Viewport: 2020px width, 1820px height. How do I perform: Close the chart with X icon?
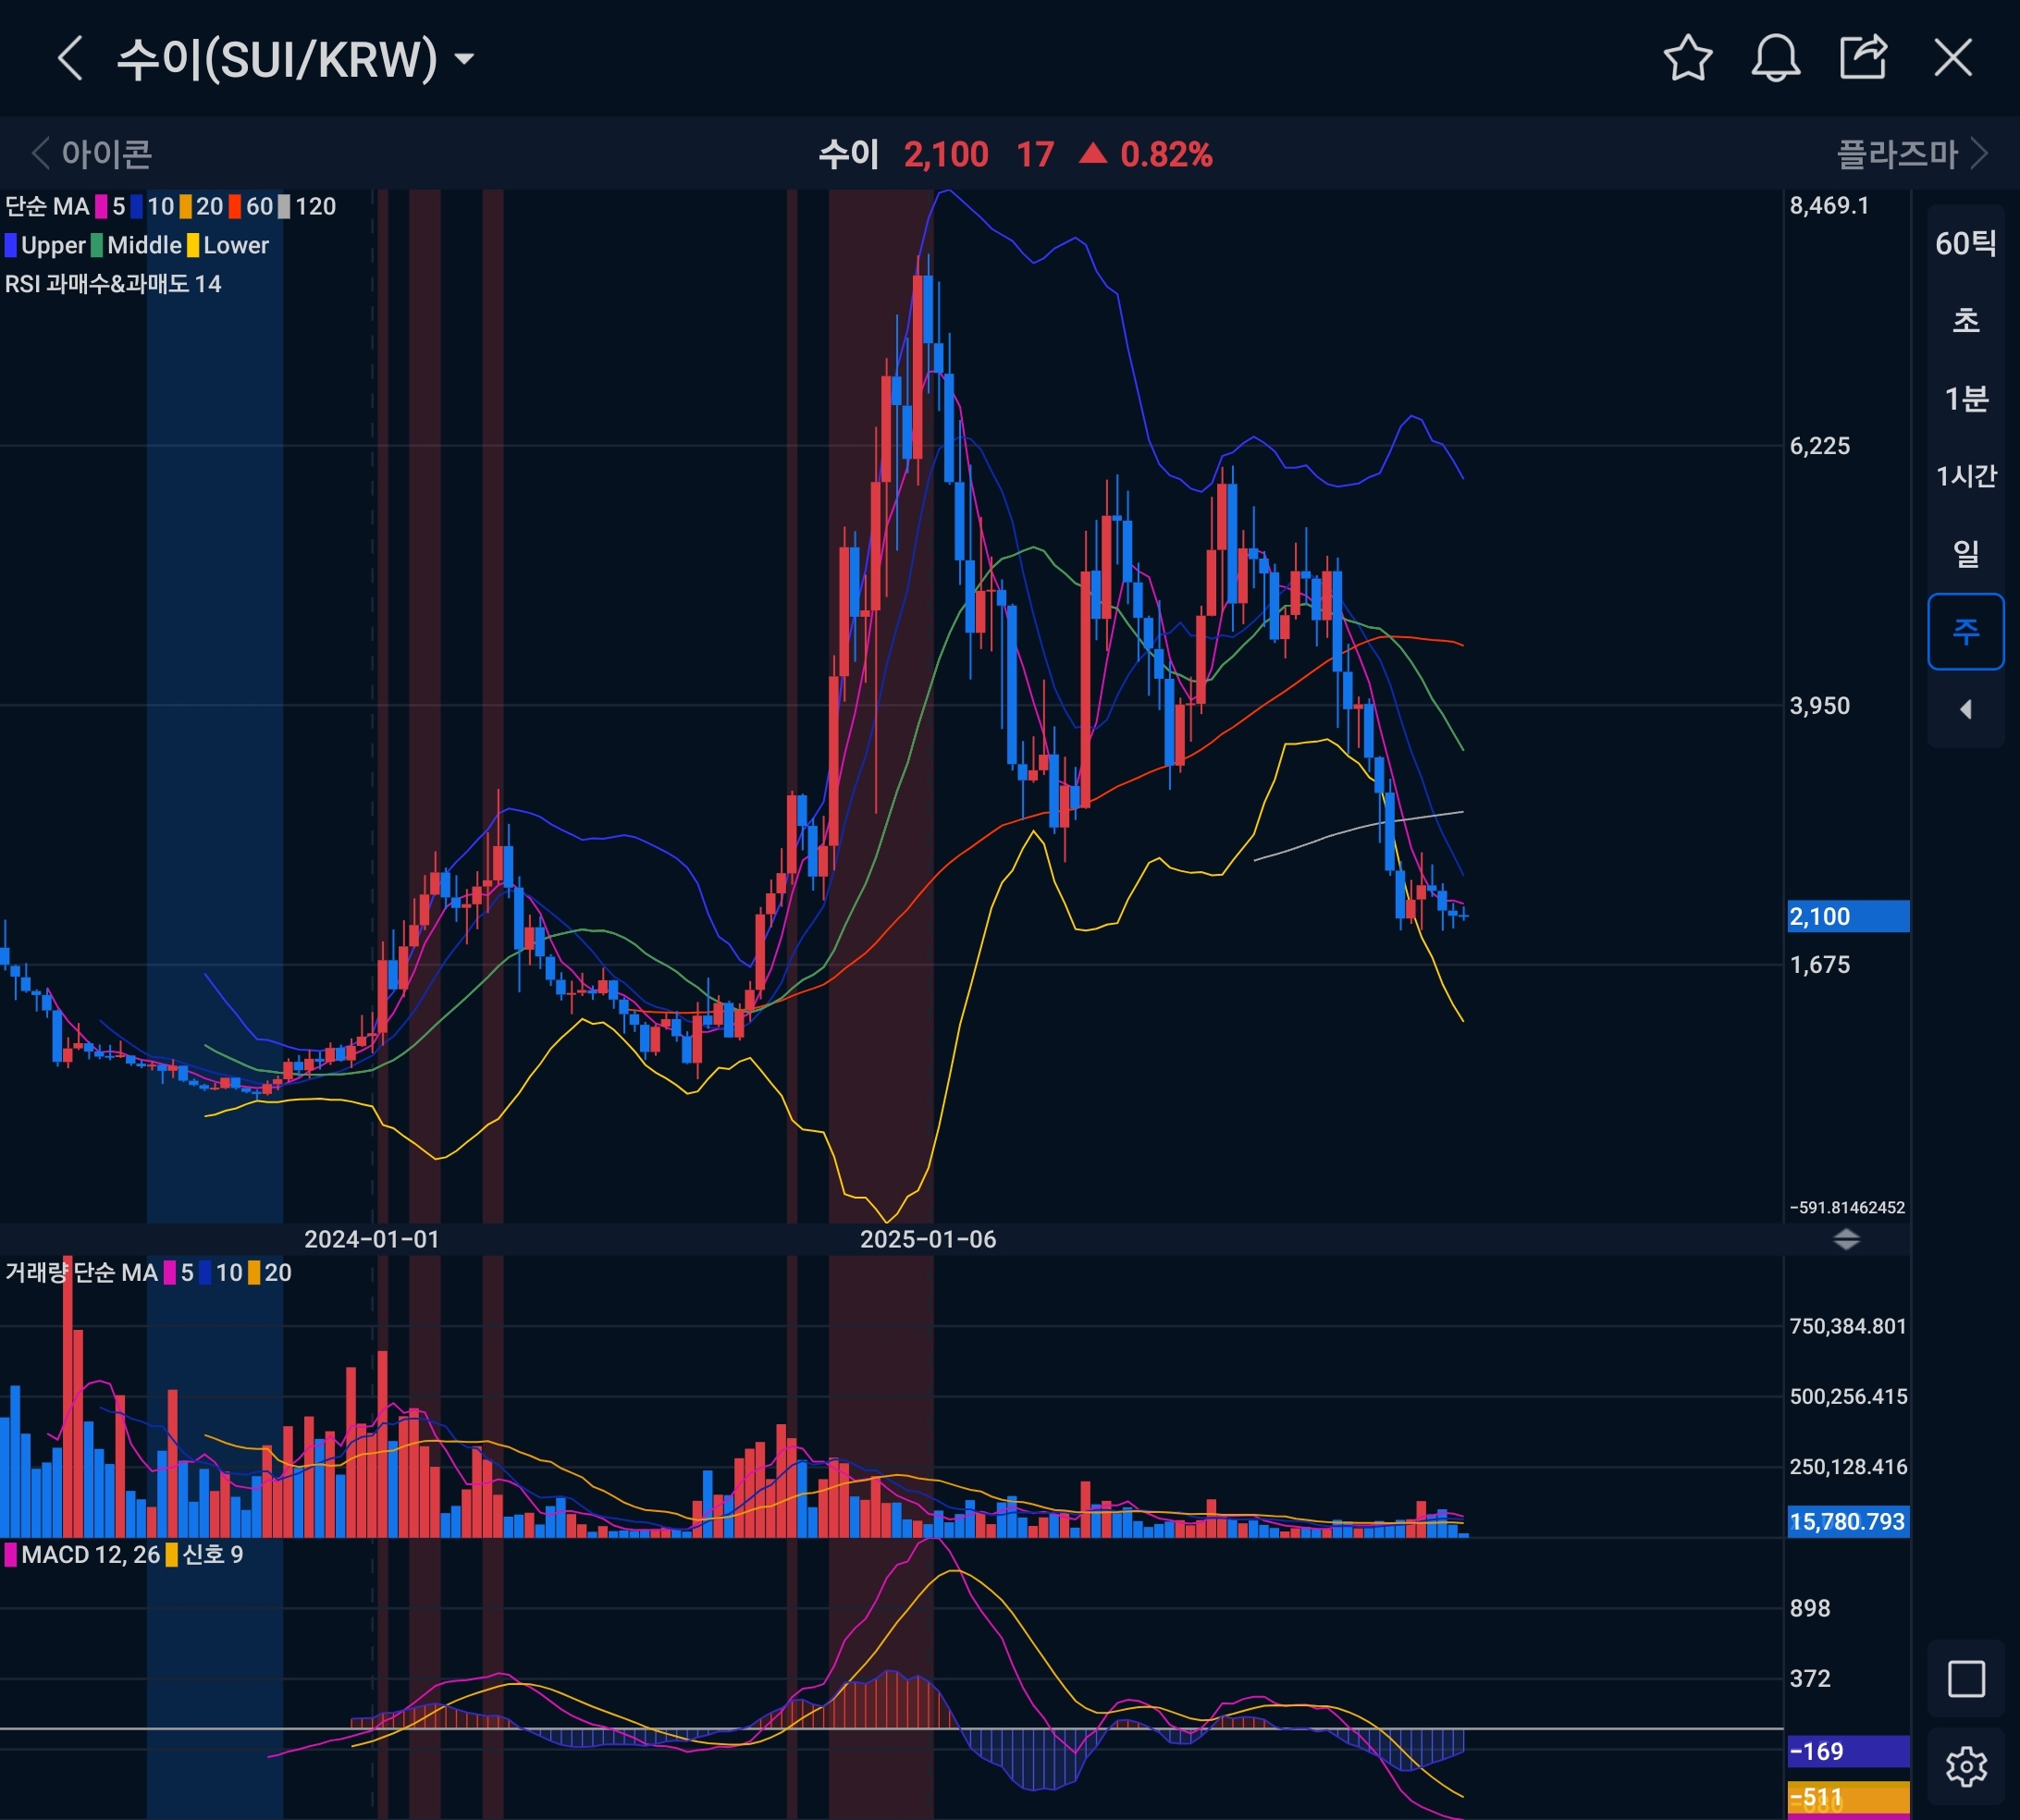tap(1953, 58)
